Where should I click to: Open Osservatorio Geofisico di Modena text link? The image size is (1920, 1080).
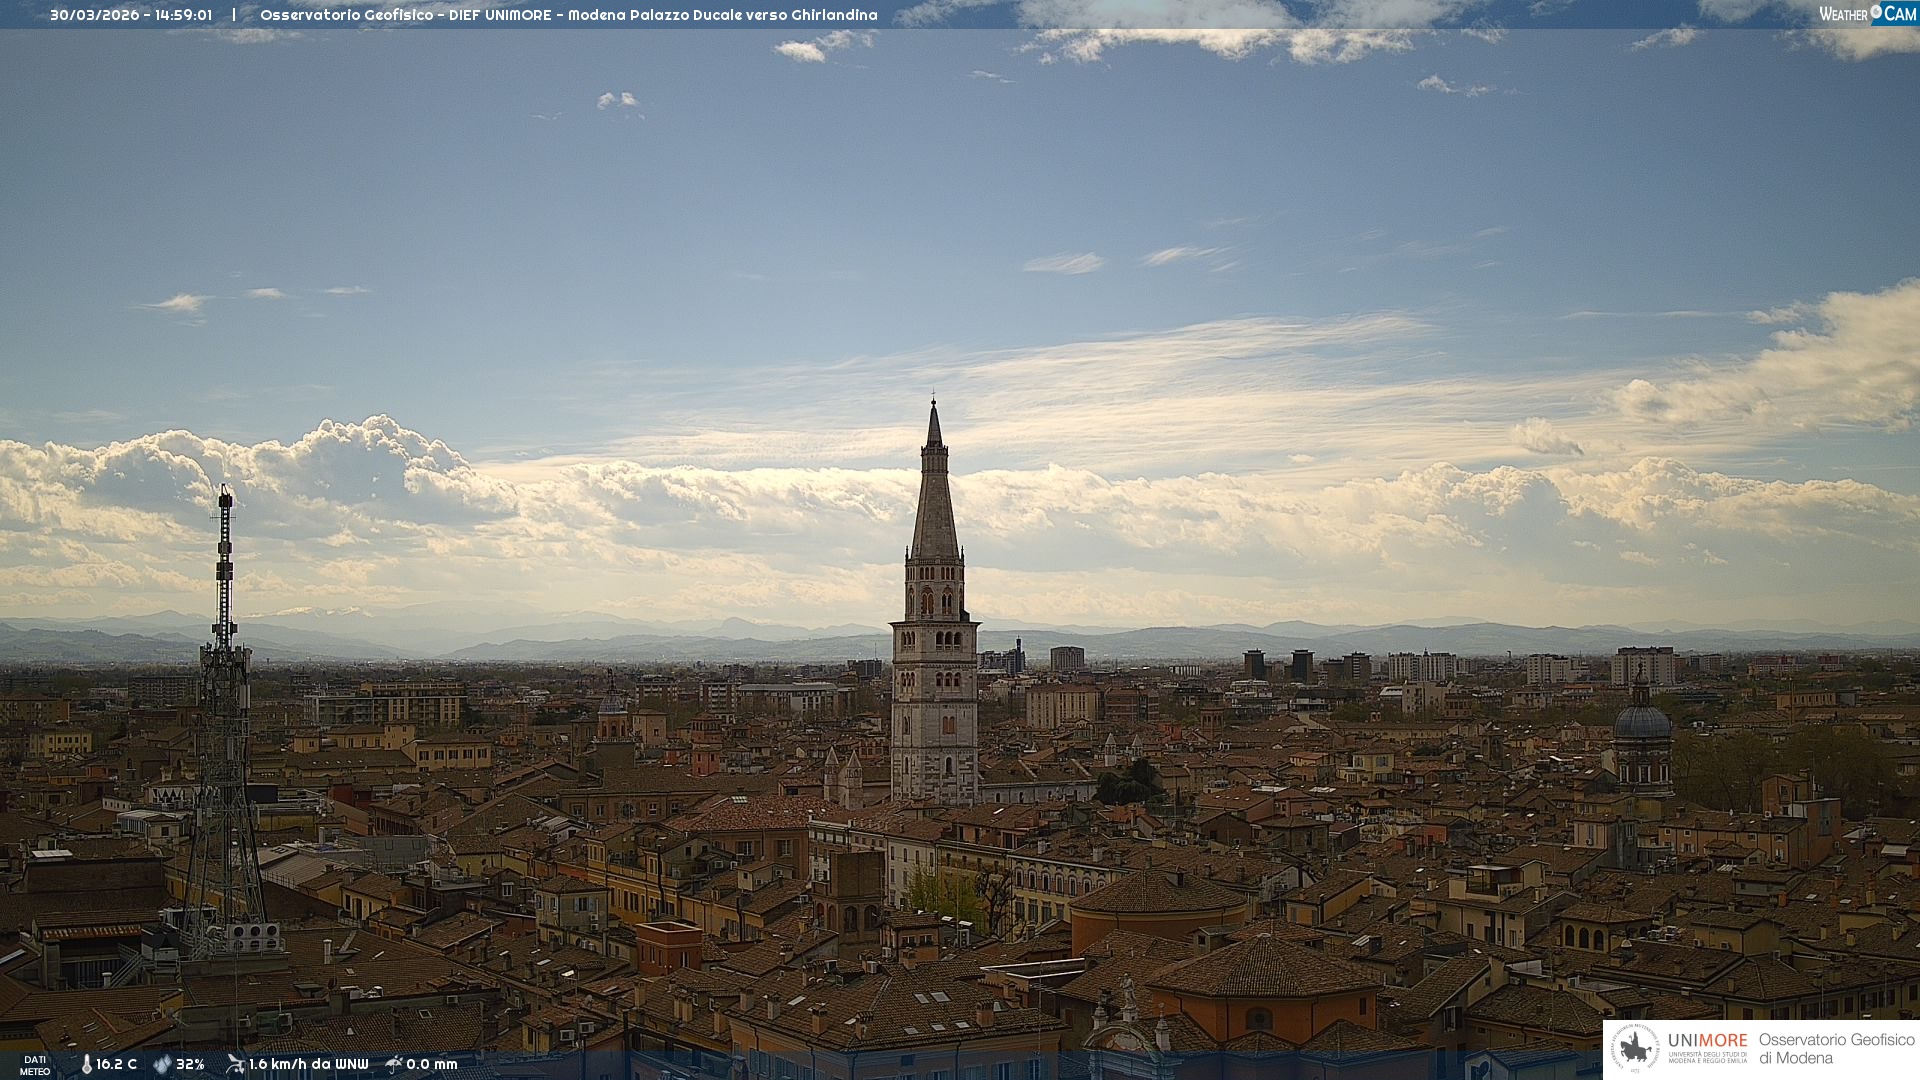pyautogui.click(x=1836, y=1048)
